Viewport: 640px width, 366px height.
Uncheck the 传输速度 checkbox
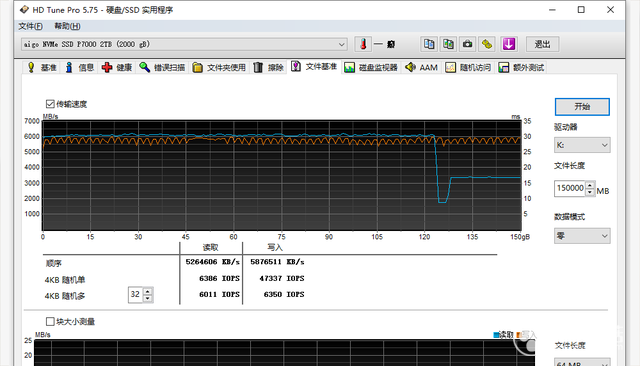click(50, 104)
